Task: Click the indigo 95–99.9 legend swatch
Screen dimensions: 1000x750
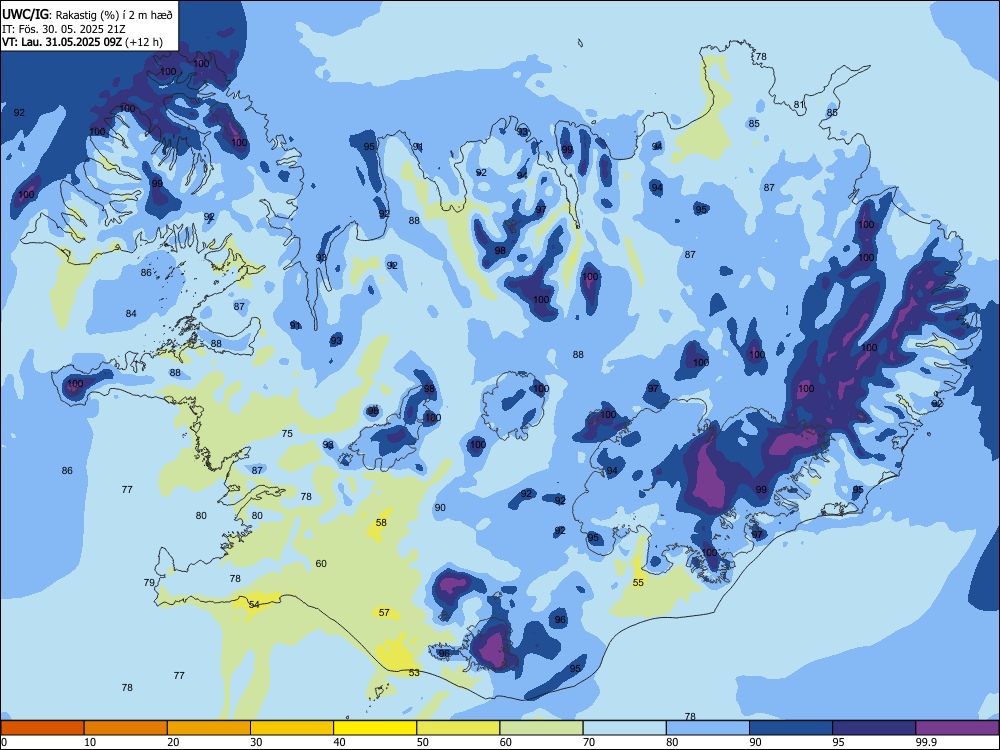Action: pyautogui.click(x=874, y=728)
